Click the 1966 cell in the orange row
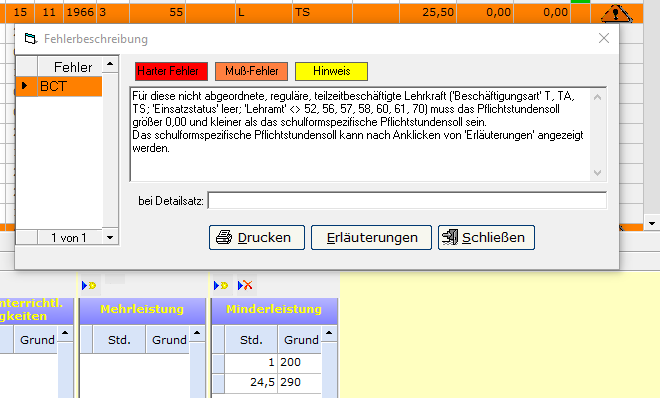 click(80, 13)
